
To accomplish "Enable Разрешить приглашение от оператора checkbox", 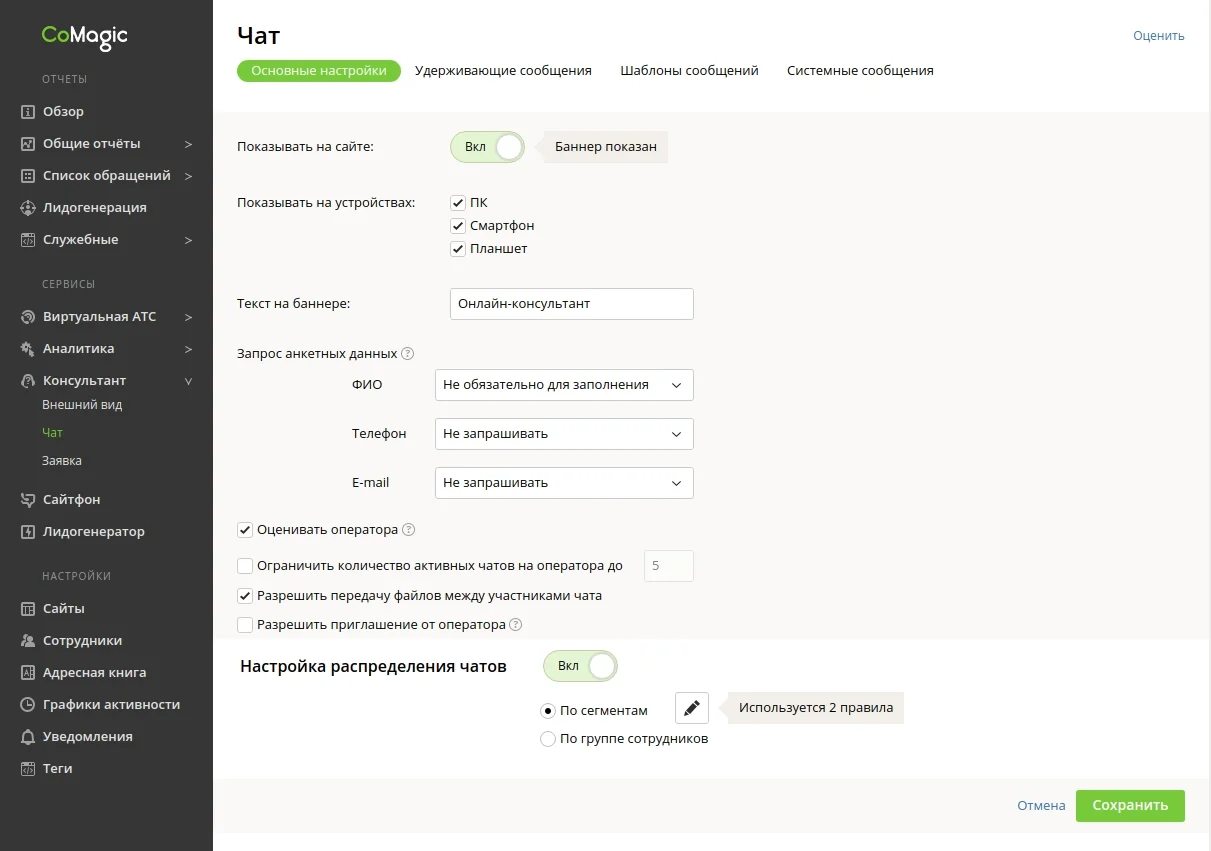I will click(245, 626).
